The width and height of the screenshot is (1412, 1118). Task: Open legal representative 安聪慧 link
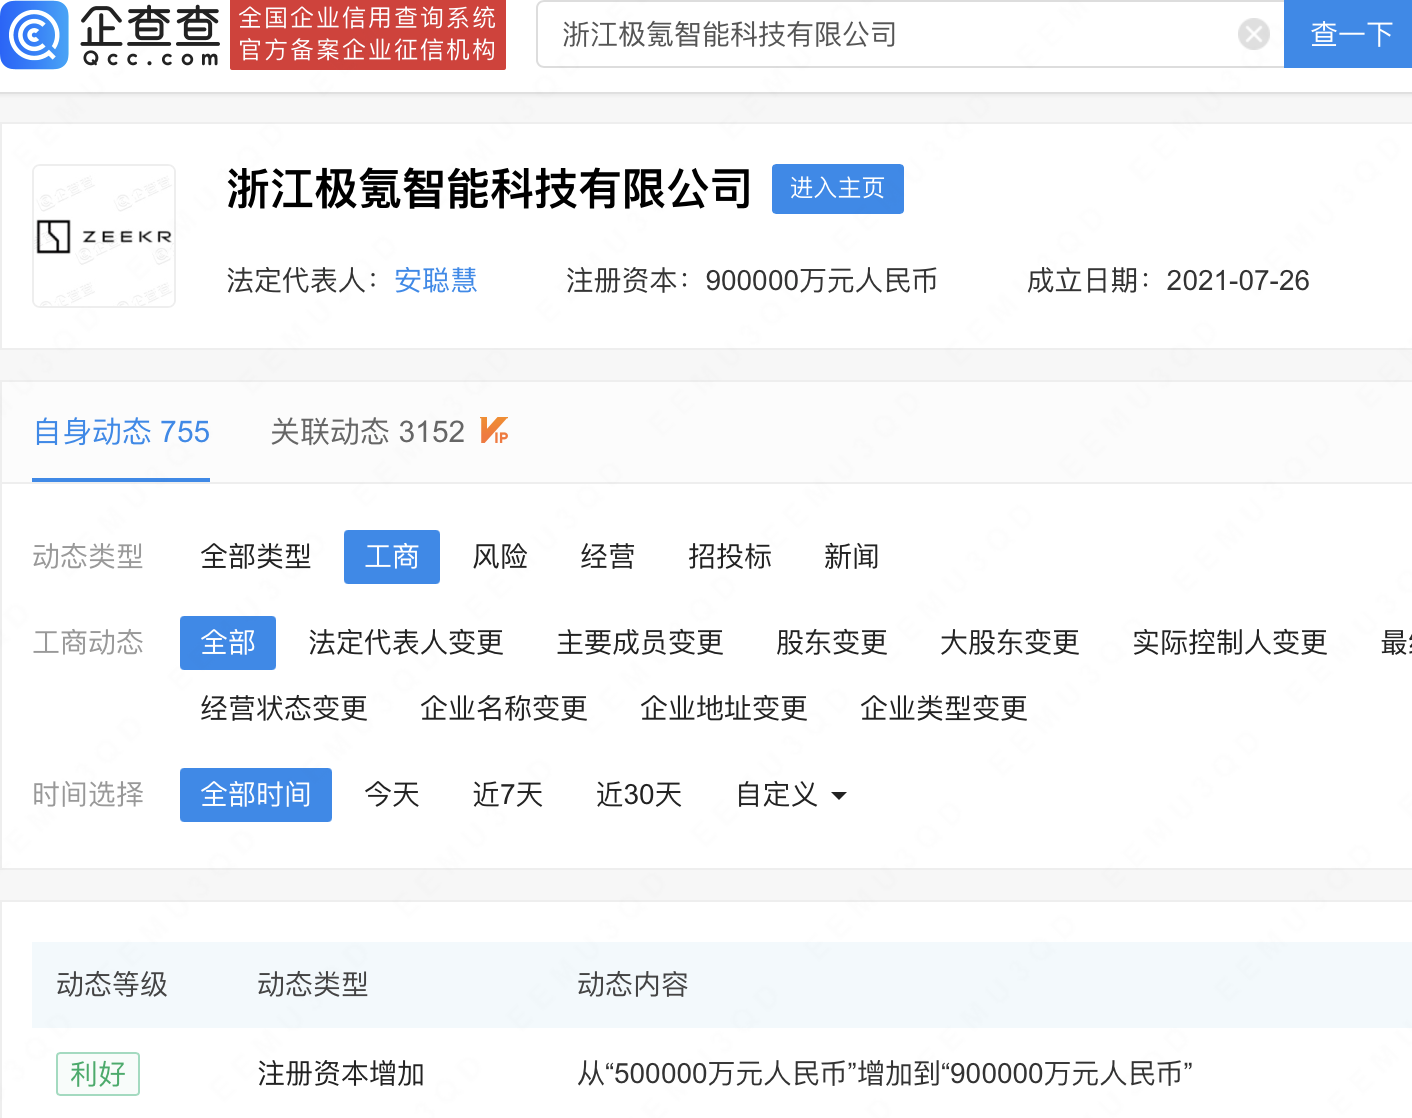[x=435, y=281]
